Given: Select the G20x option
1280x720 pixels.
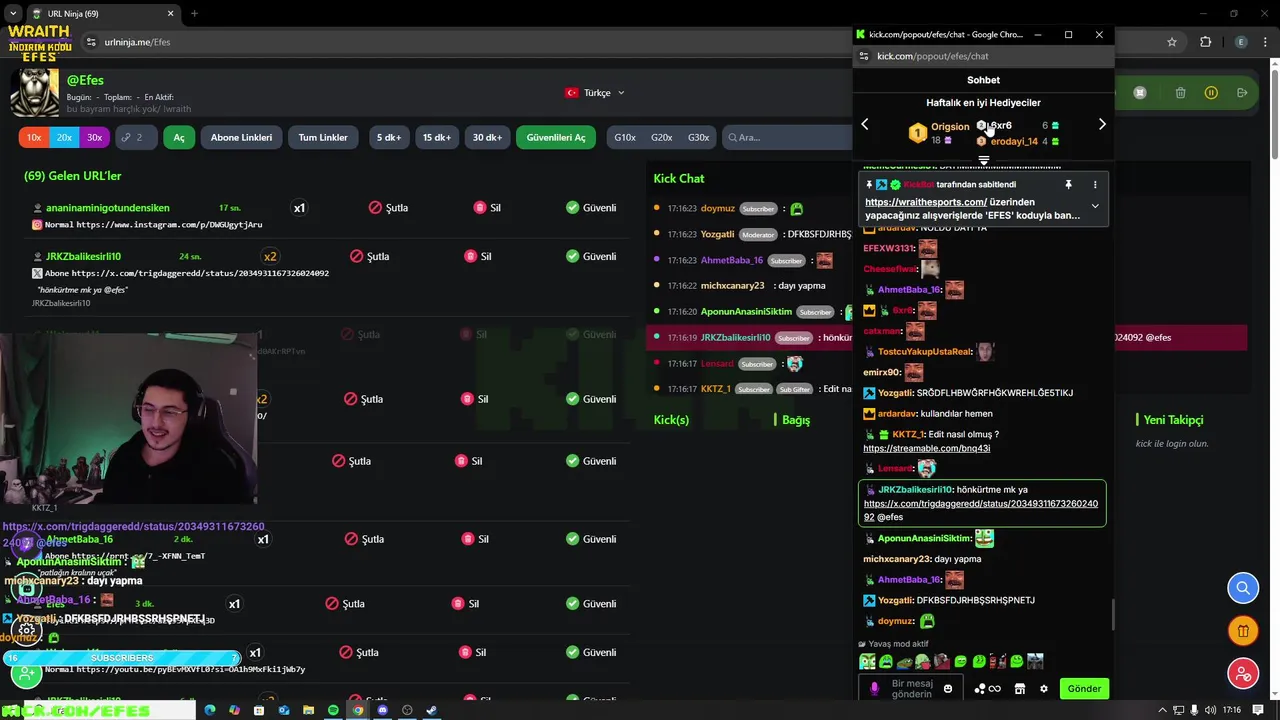Looking at the screenshot, I should [662, 137].
